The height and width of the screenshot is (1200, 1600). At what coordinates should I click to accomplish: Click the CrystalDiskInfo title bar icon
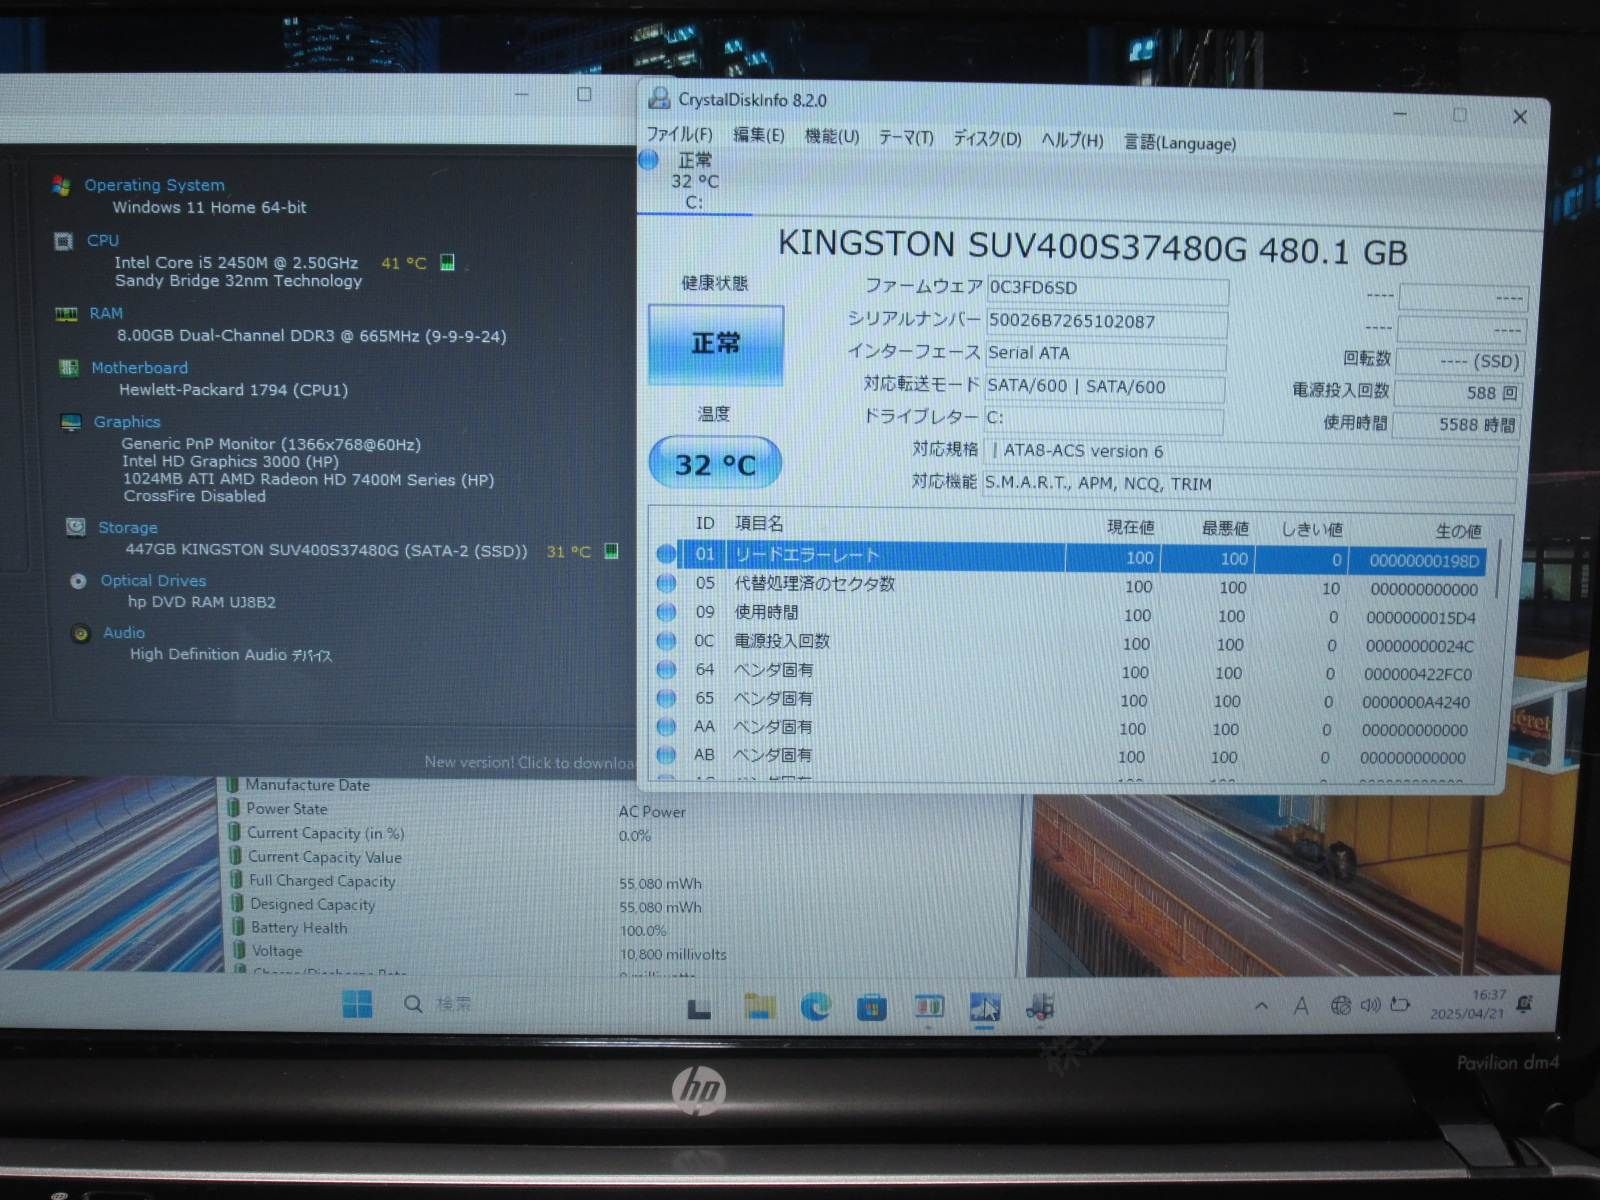(659, 98)
